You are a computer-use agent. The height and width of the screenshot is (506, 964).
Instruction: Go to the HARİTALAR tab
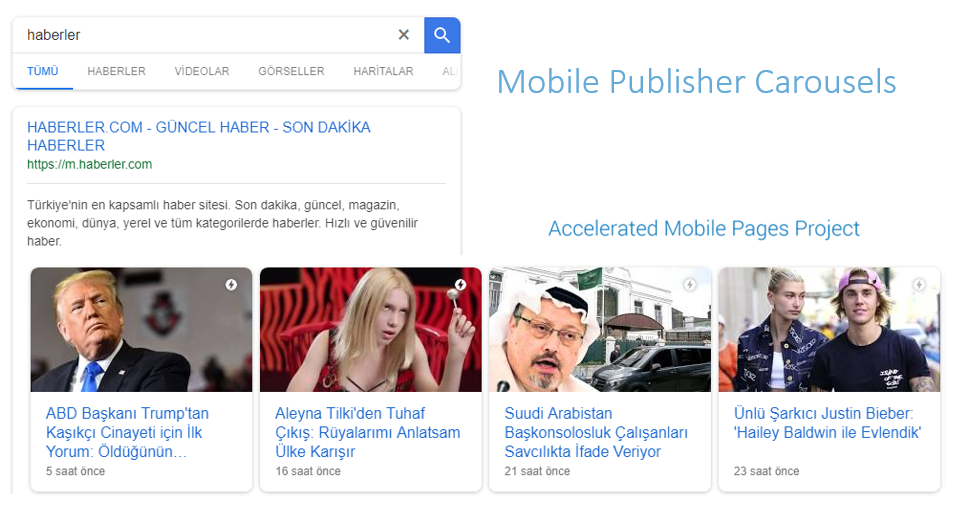pos(383,71)
